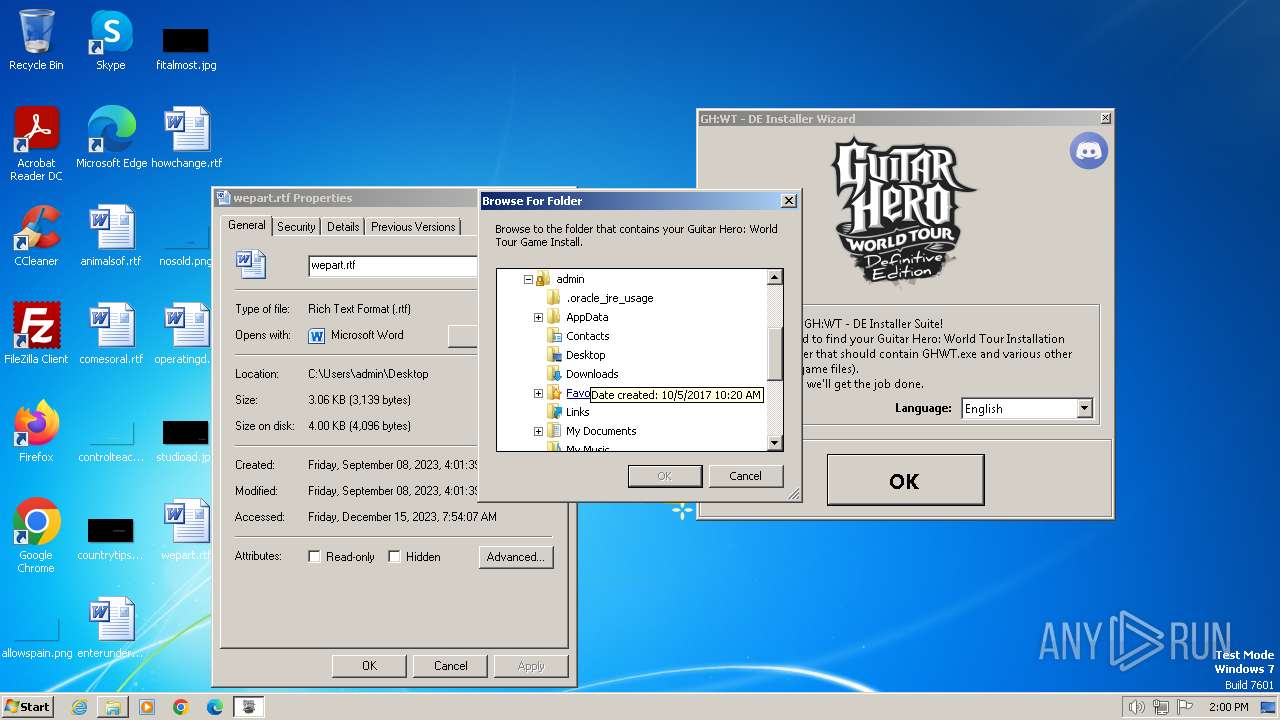Launch CCleaner desktop shortcut

pos(36,236)
